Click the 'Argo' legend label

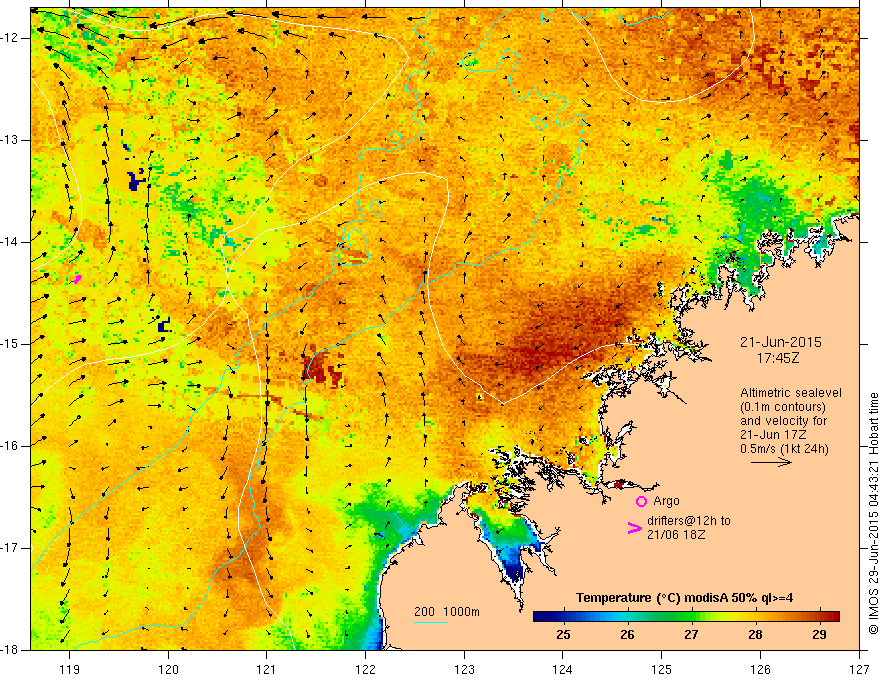pyautogui.click(x=666, y=501)
